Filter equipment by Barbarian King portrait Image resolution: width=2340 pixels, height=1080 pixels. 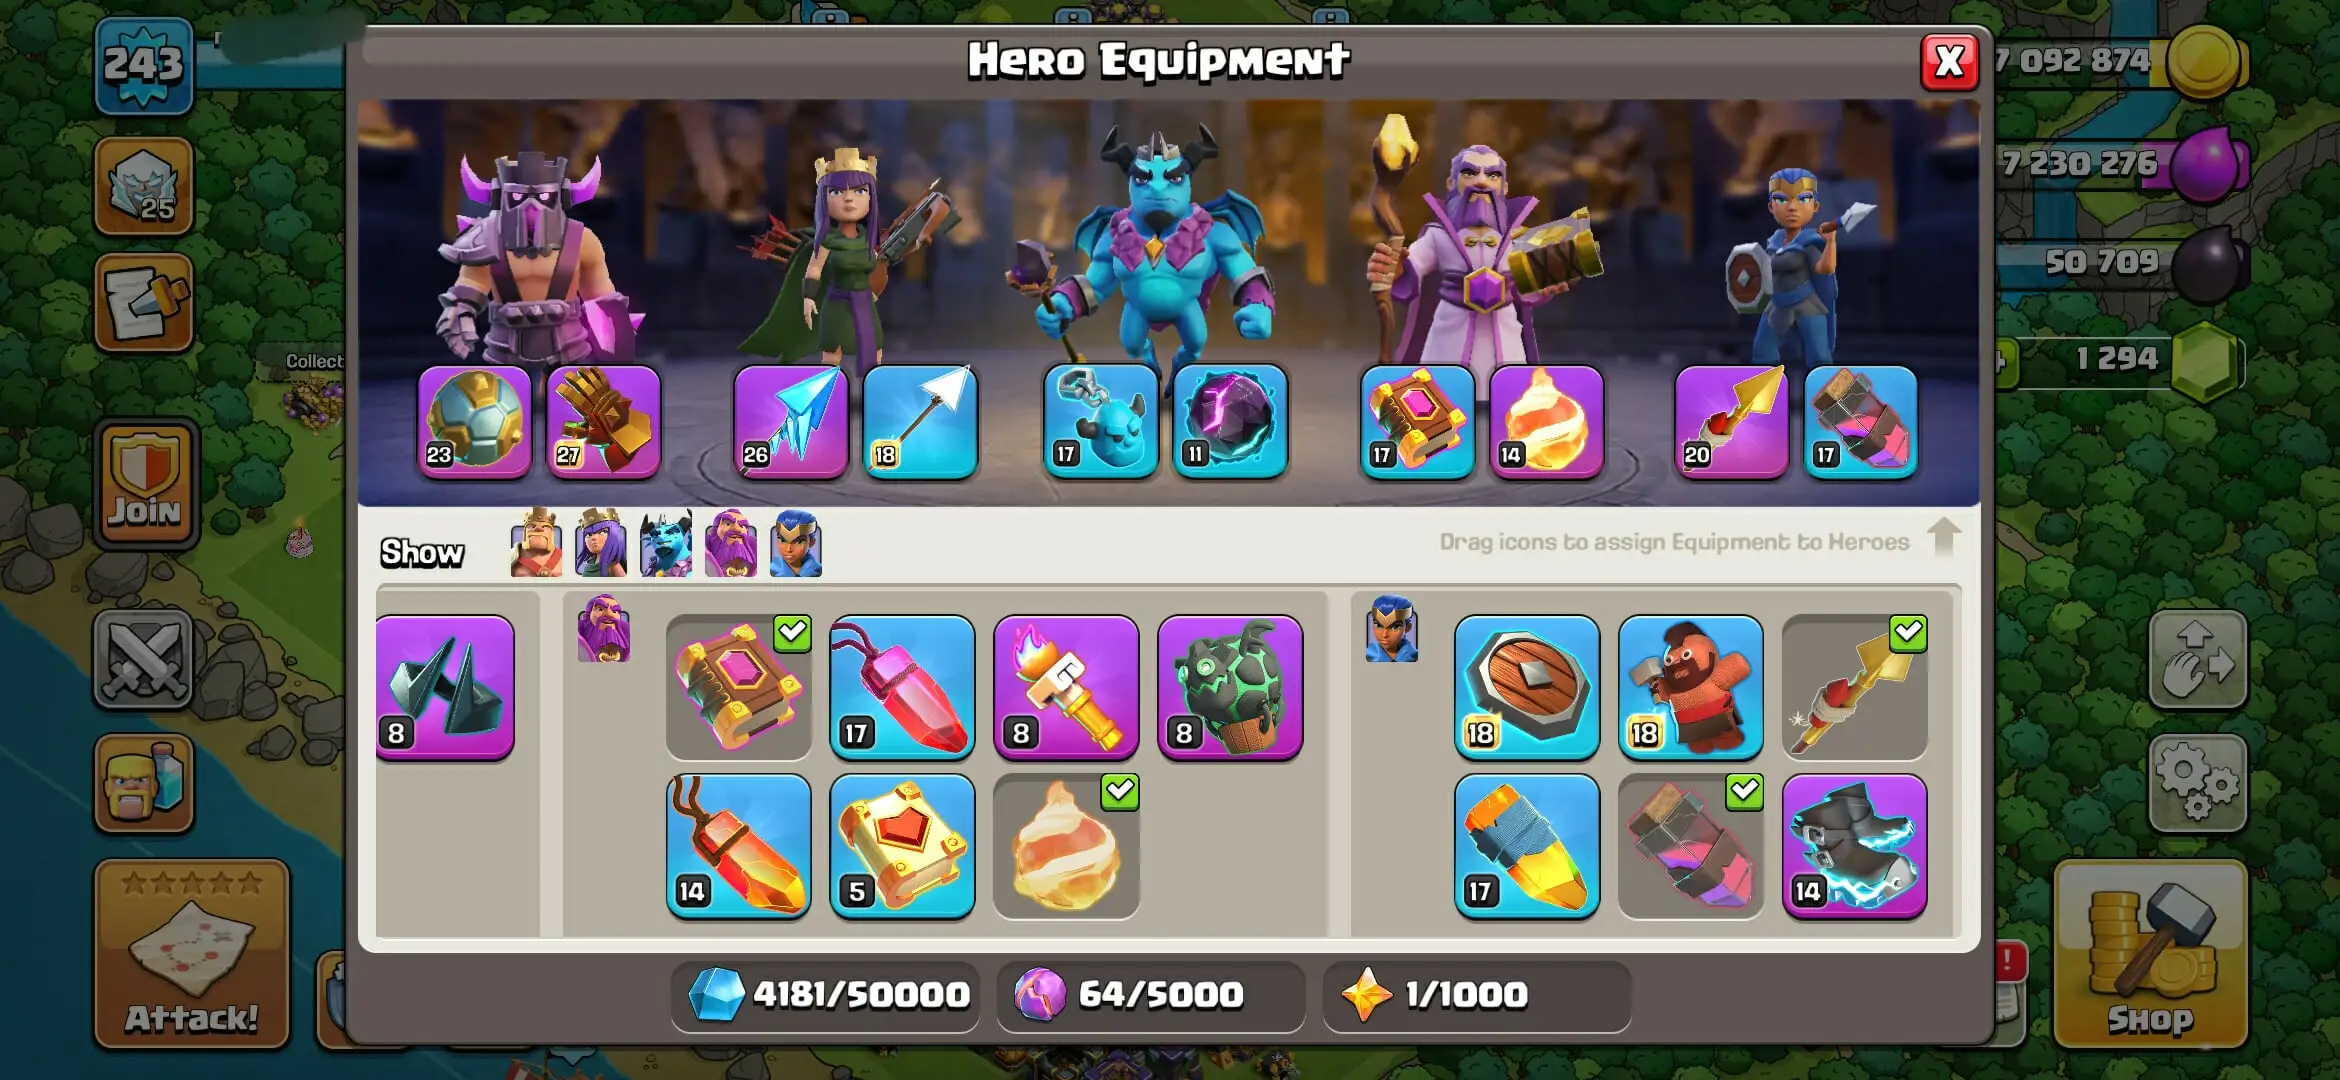[536, 544]
